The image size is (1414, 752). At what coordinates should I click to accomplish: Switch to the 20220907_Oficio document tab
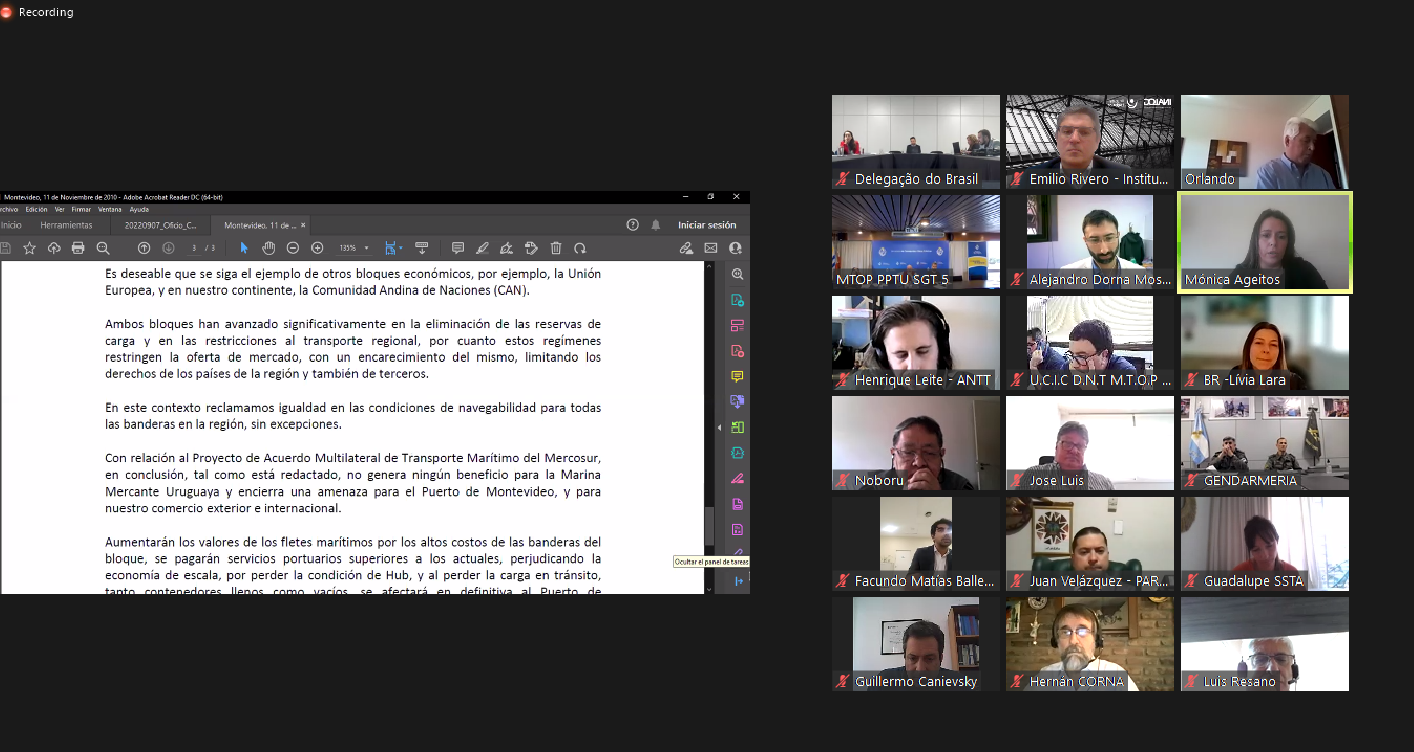(x=160, y=225)
